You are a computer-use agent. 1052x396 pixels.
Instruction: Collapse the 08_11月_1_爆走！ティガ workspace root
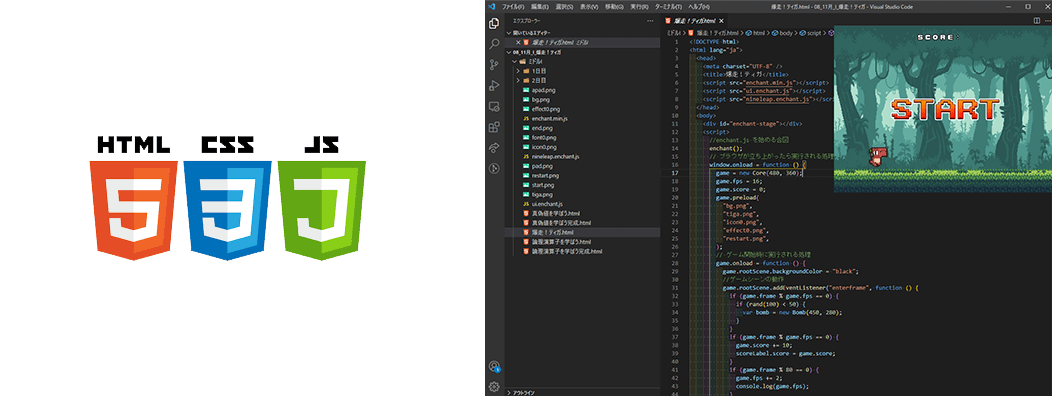pyautogui.click(x=509, y=52)
